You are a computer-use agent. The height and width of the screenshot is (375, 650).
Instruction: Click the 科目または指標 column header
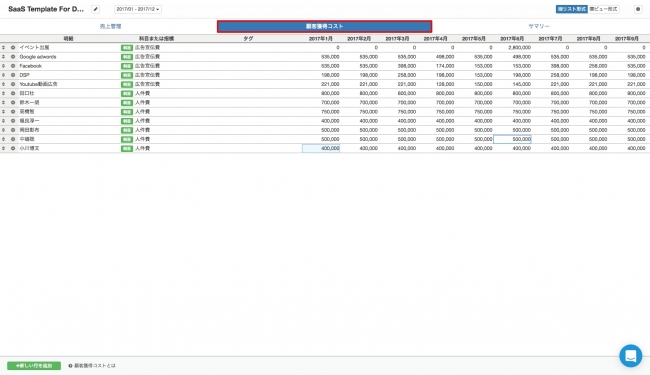157,39
